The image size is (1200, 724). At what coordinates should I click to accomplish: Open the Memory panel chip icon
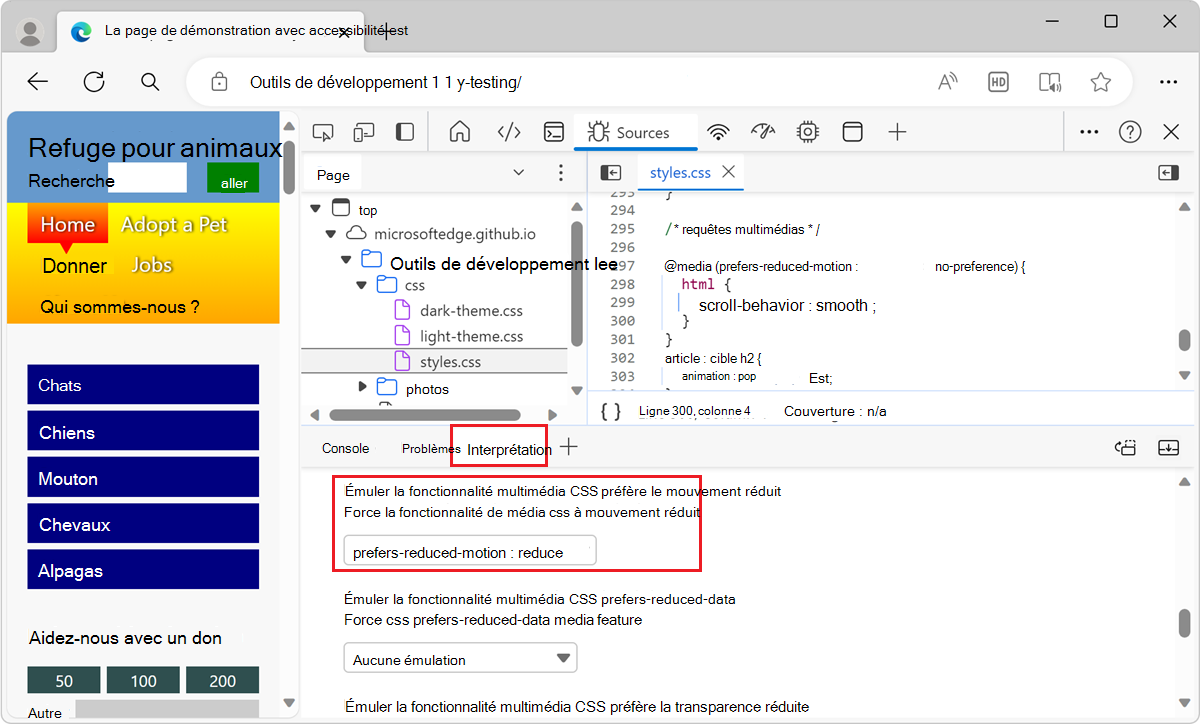pos(807,131)
